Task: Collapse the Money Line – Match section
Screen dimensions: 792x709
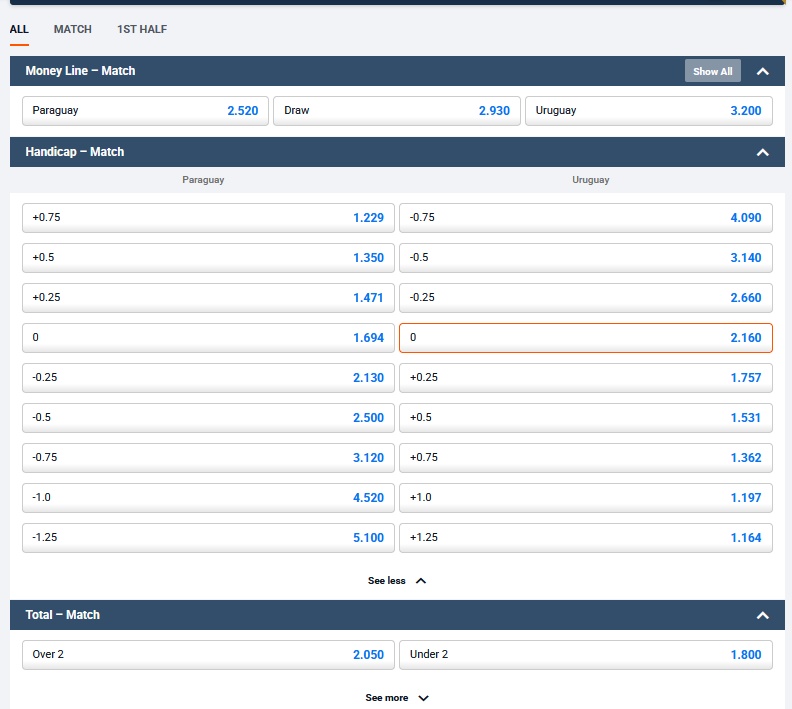Action: [x=762, y=71]
